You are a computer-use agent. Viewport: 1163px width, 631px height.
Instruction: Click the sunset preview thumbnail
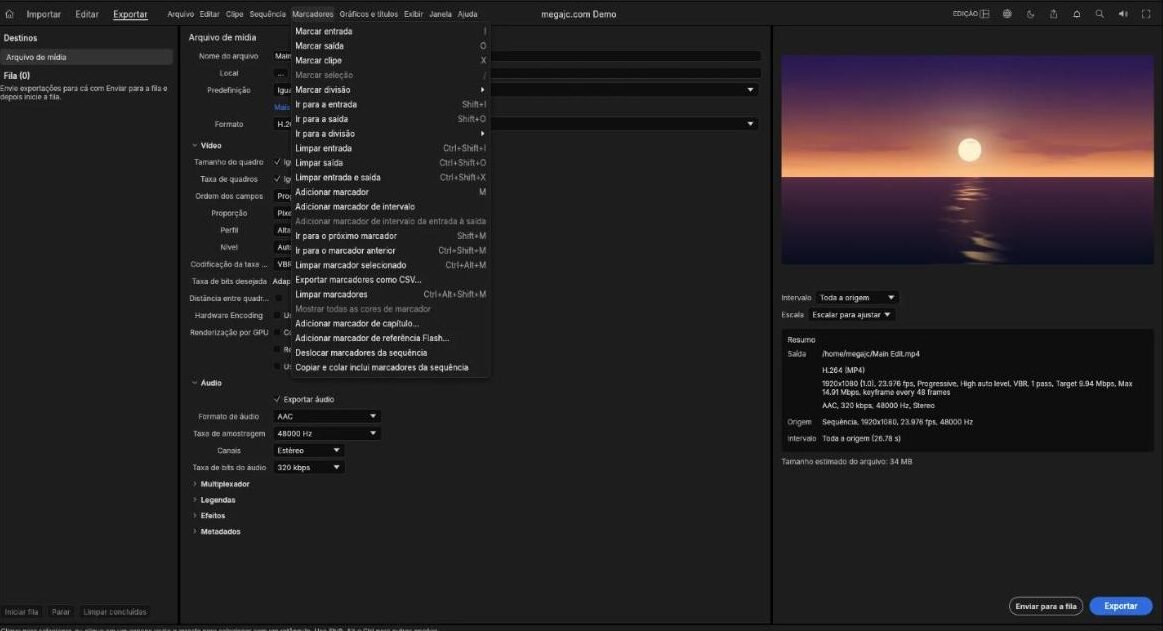coord(967,159)
